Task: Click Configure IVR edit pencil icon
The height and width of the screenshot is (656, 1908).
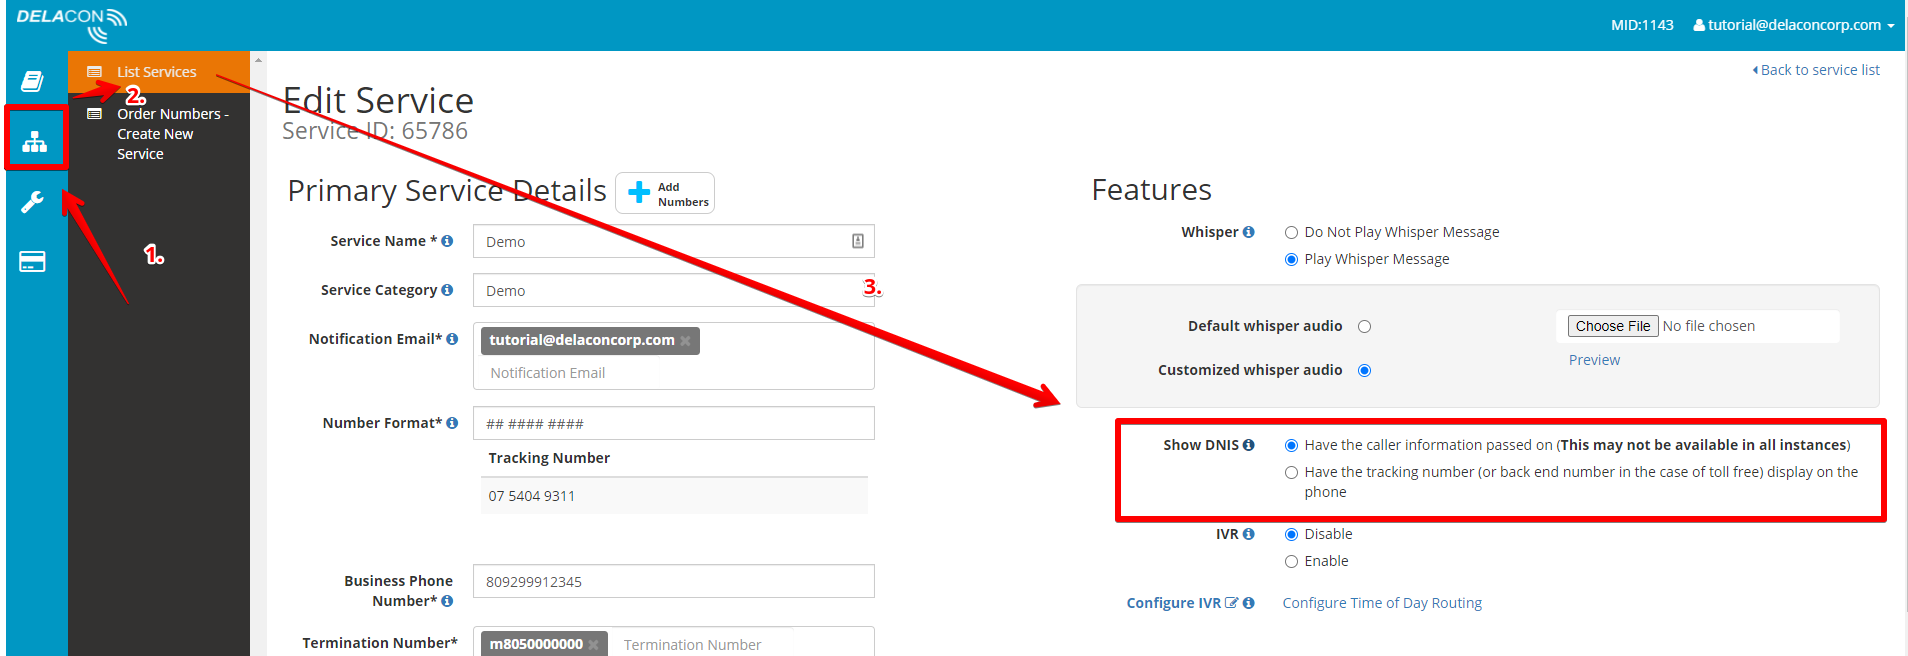Action: click(x=1231, y=603)
